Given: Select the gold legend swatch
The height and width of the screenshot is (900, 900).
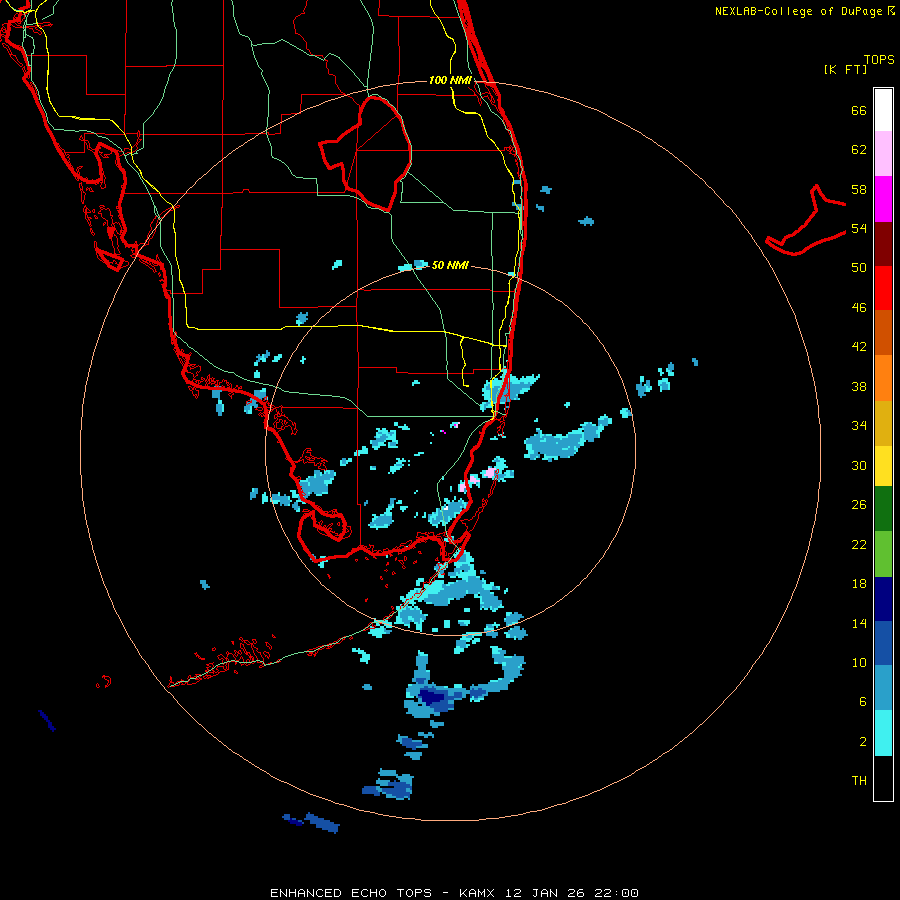Looking at the screenshot, I should click(883, 423).
